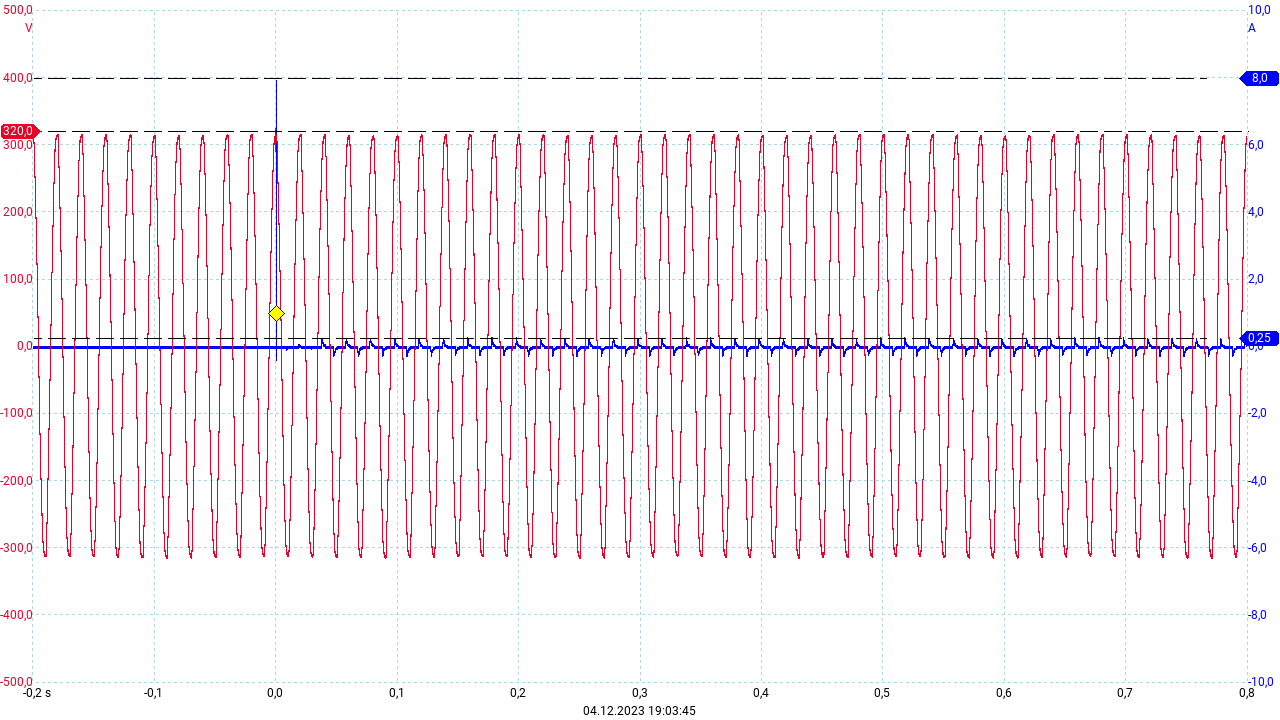The image size is (1280, 720).
Task: Click the -0,2 s time axis label
Action: coord(38,693)
